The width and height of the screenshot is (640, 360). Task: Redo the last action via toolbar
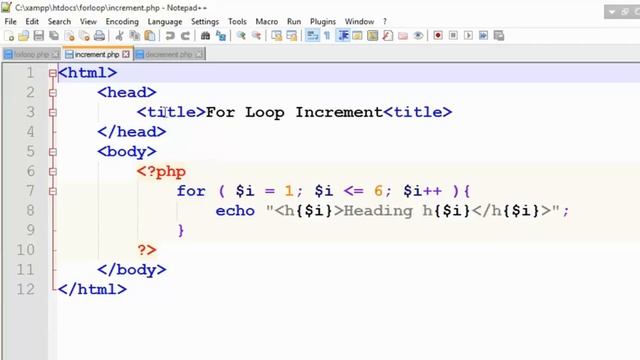[x=185, y=36]
